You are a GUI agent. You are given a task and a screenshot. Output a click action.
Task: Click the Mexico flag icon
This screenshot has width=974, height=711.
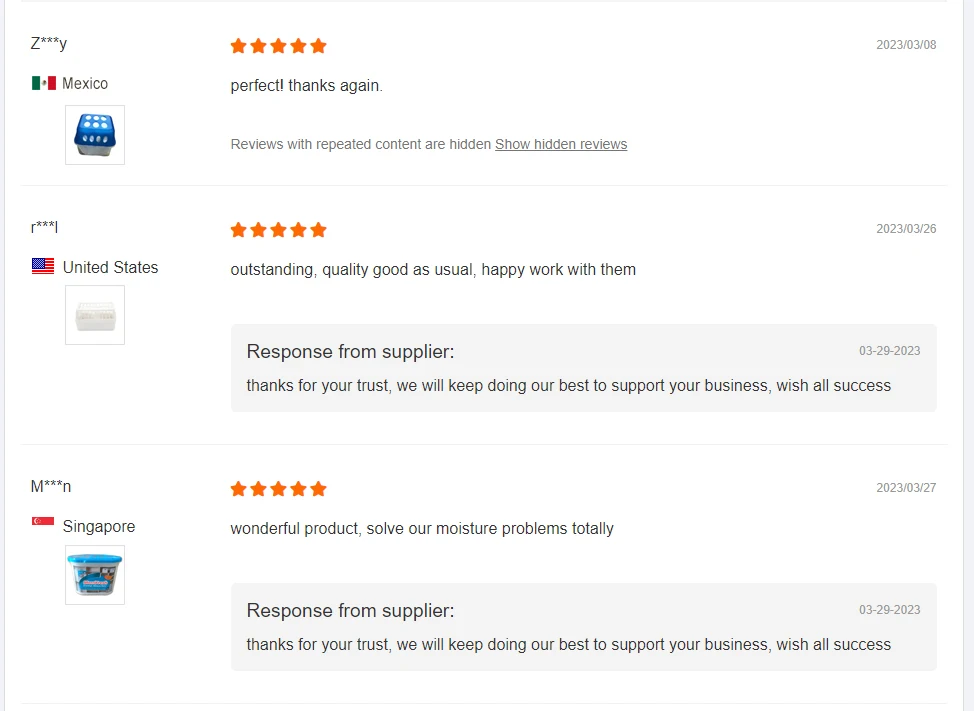[x=43, y=83]
